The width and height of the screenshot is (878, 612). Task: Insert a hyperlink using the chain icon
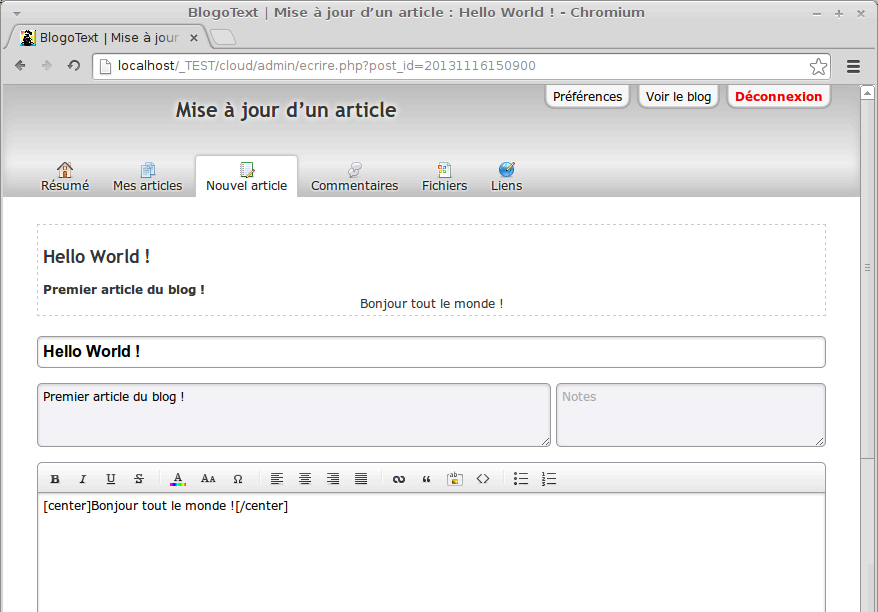pyautogui.click(x=398, y=479)
